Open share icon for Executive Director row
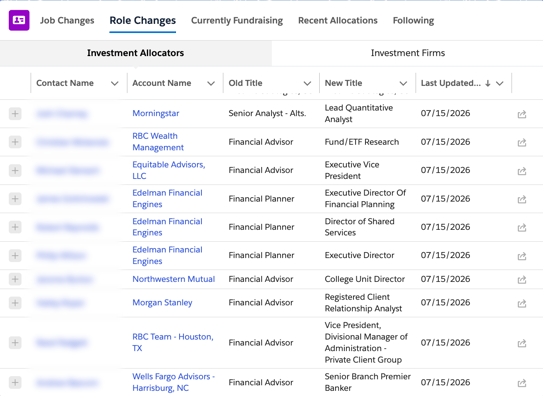The height and width of the screenshot is (396, 543). pyautogui.click(x=522, y=256)
